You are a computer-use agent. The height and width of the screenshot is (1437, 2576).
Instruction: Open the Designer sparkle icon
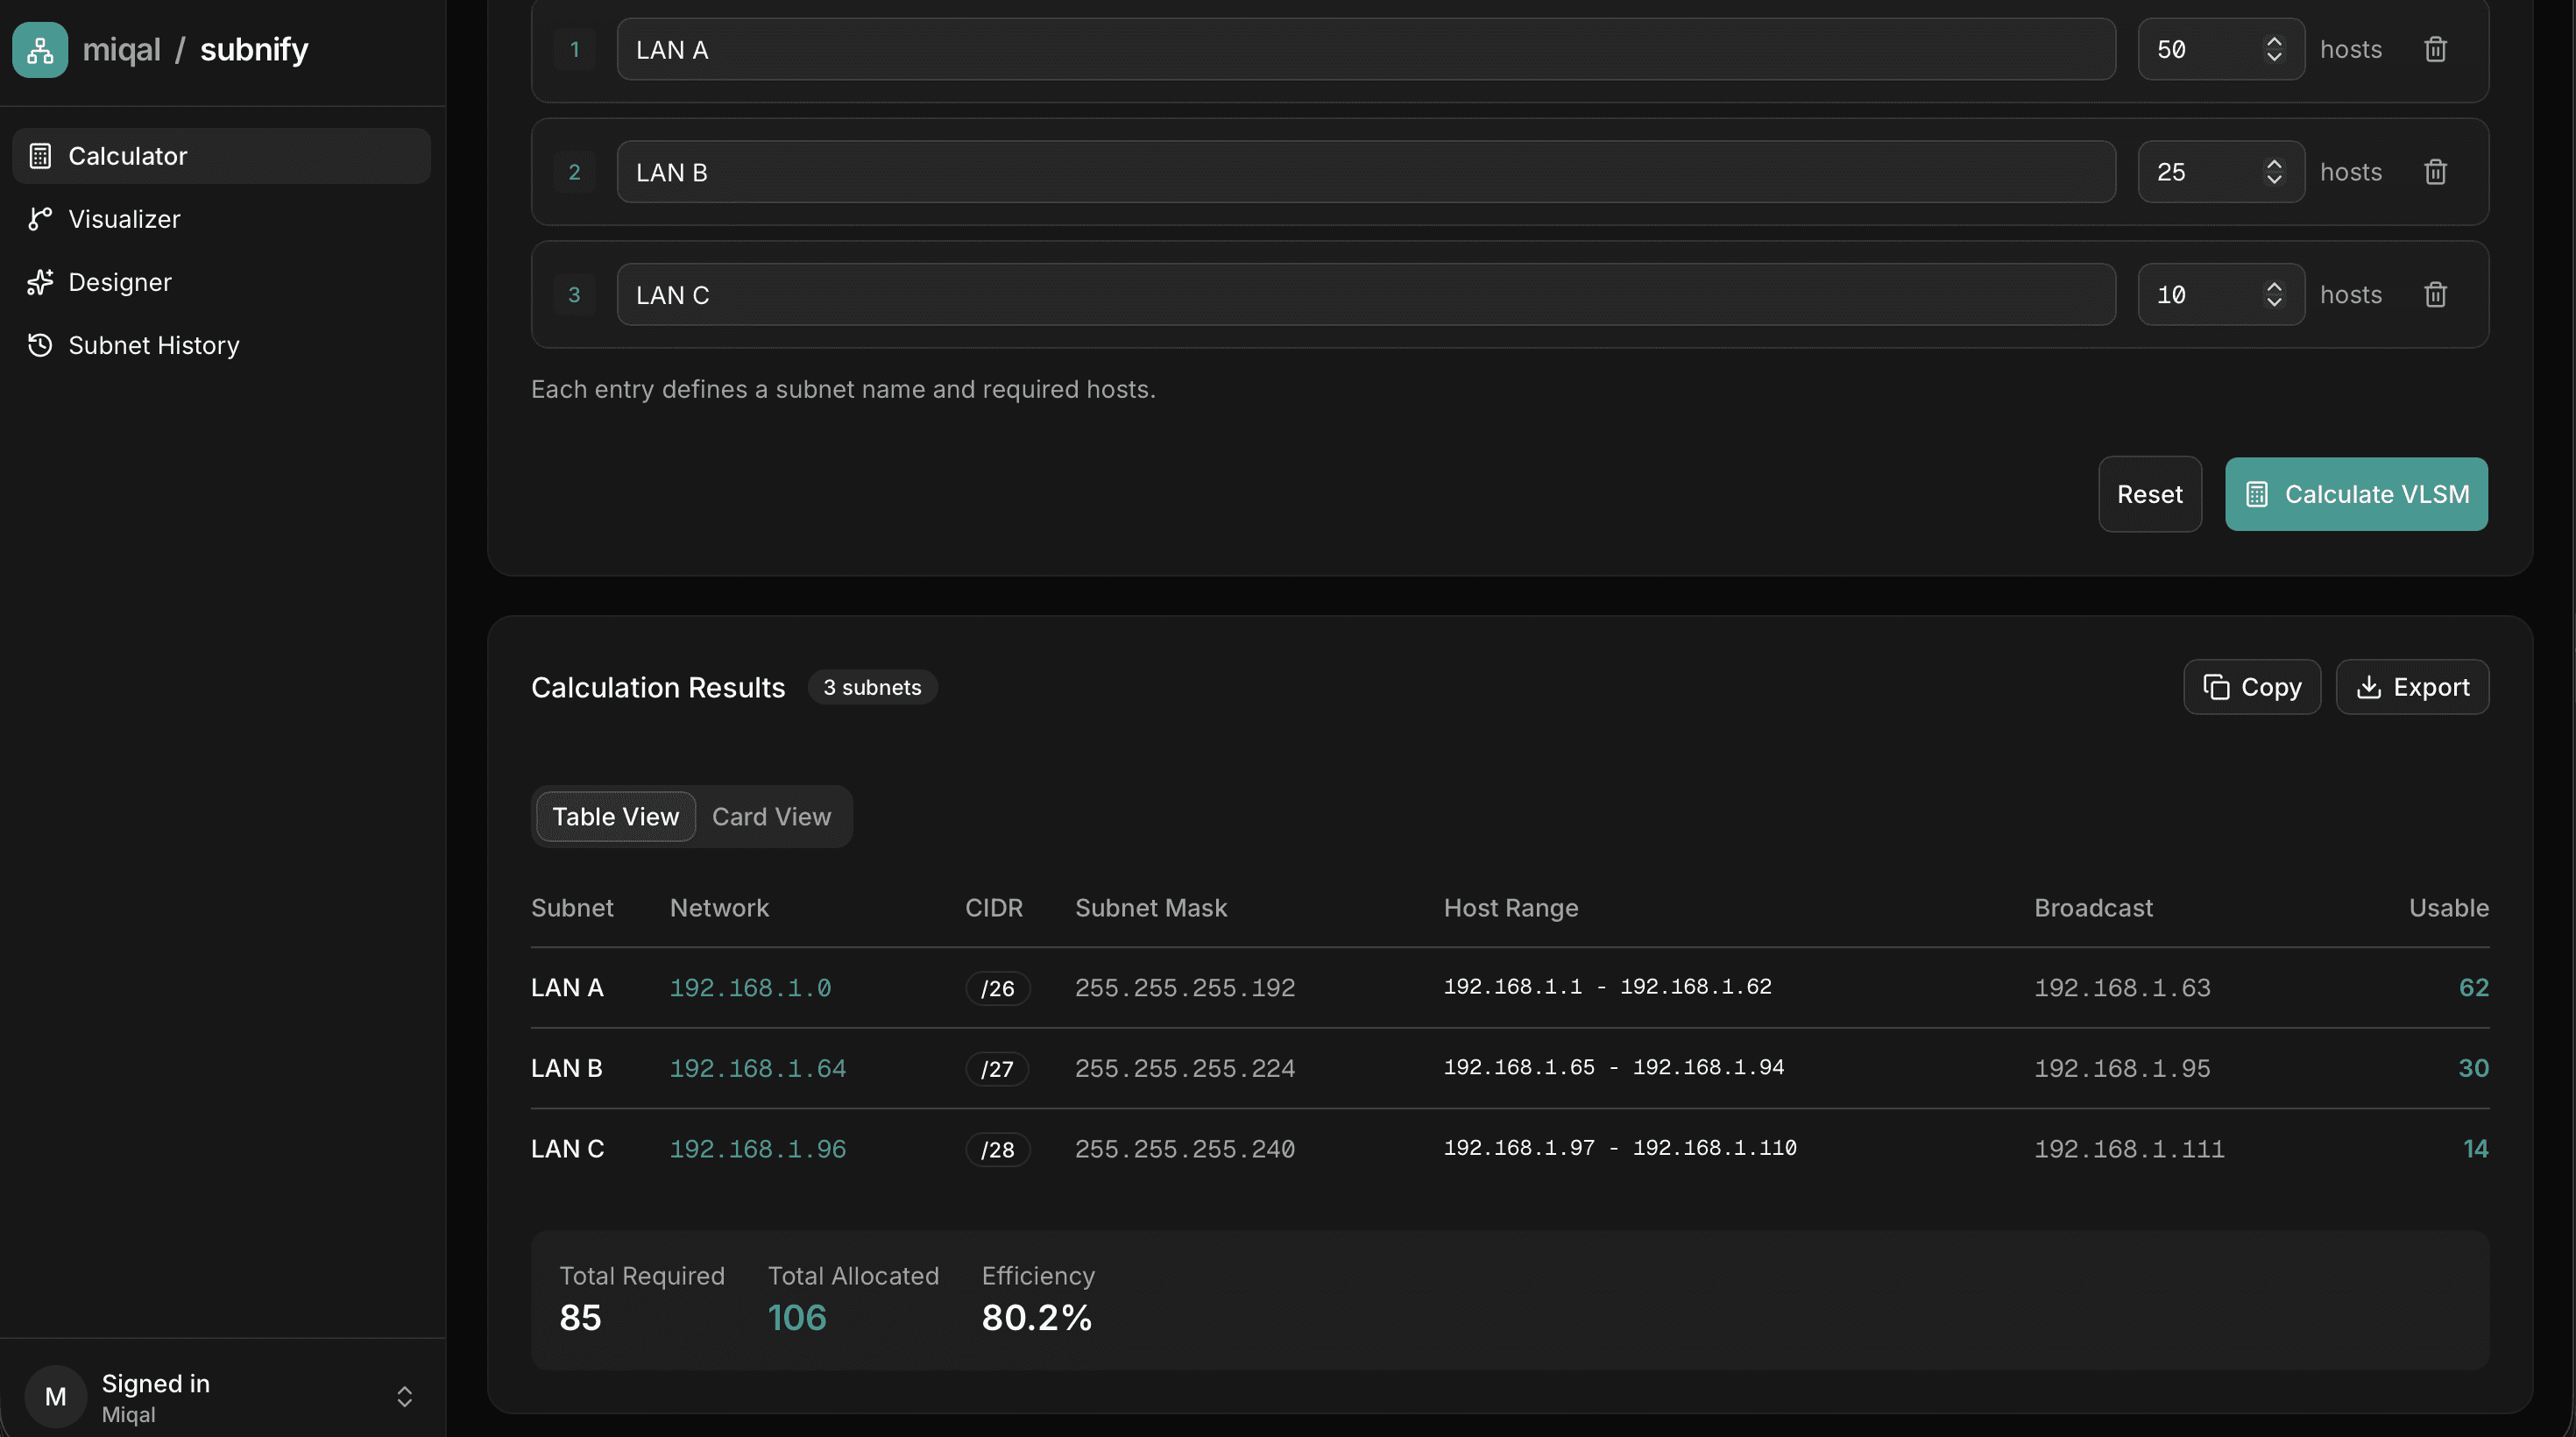[40, 282]
